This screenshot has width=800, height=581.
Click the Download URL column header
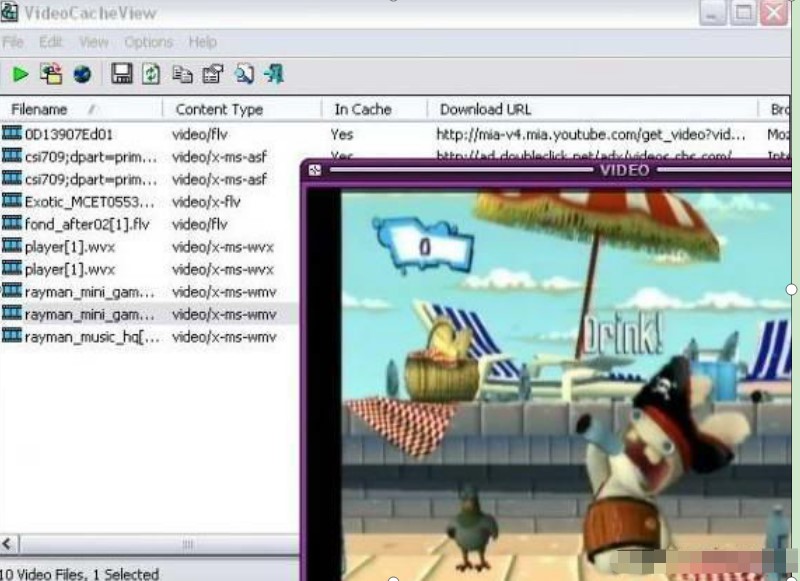(485, 109)
